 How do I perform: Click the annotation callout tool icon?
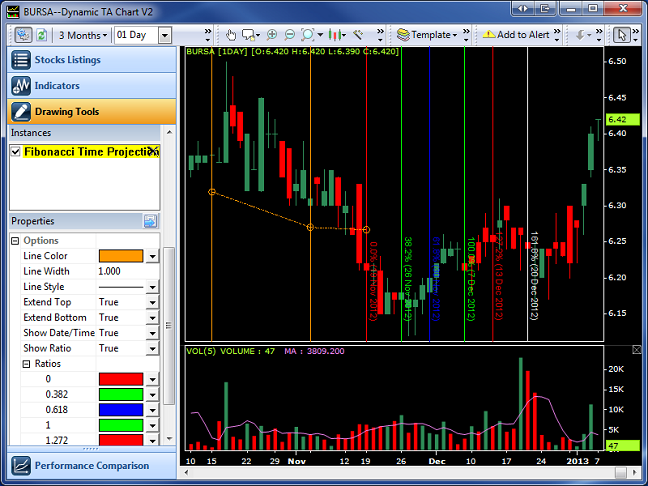(249, 35)
